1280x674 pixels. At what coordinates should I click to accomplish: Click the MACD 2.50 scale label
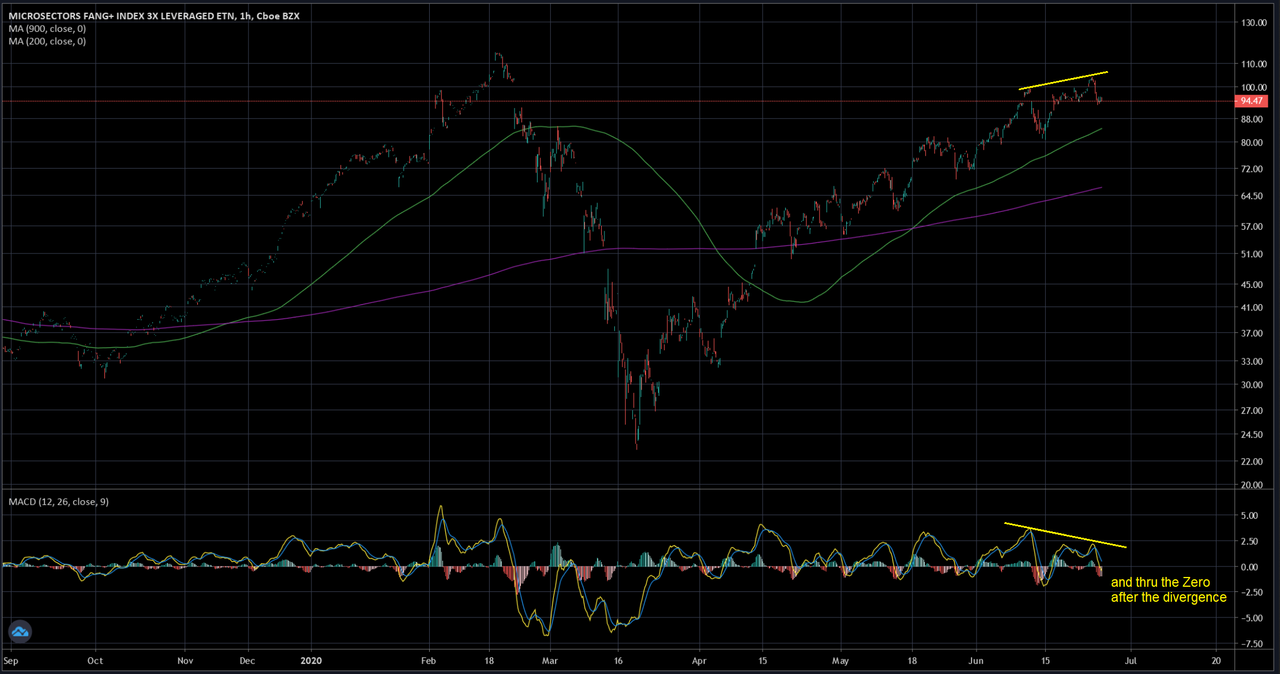coord(1251,542)
